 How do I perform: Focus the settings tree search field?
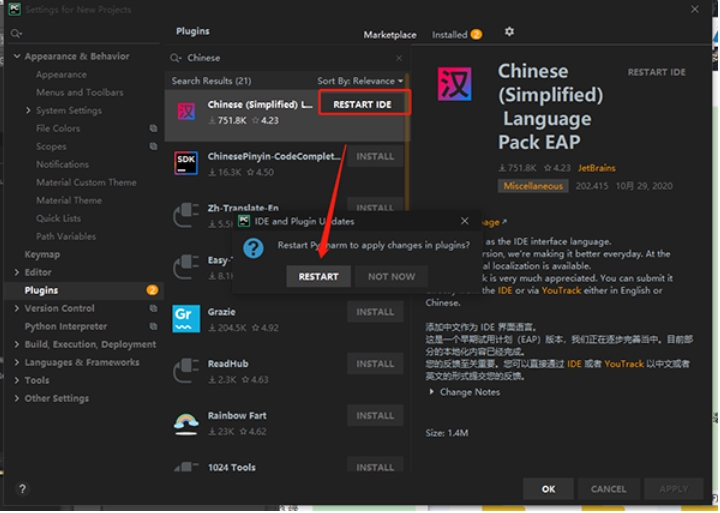[84, 34]
